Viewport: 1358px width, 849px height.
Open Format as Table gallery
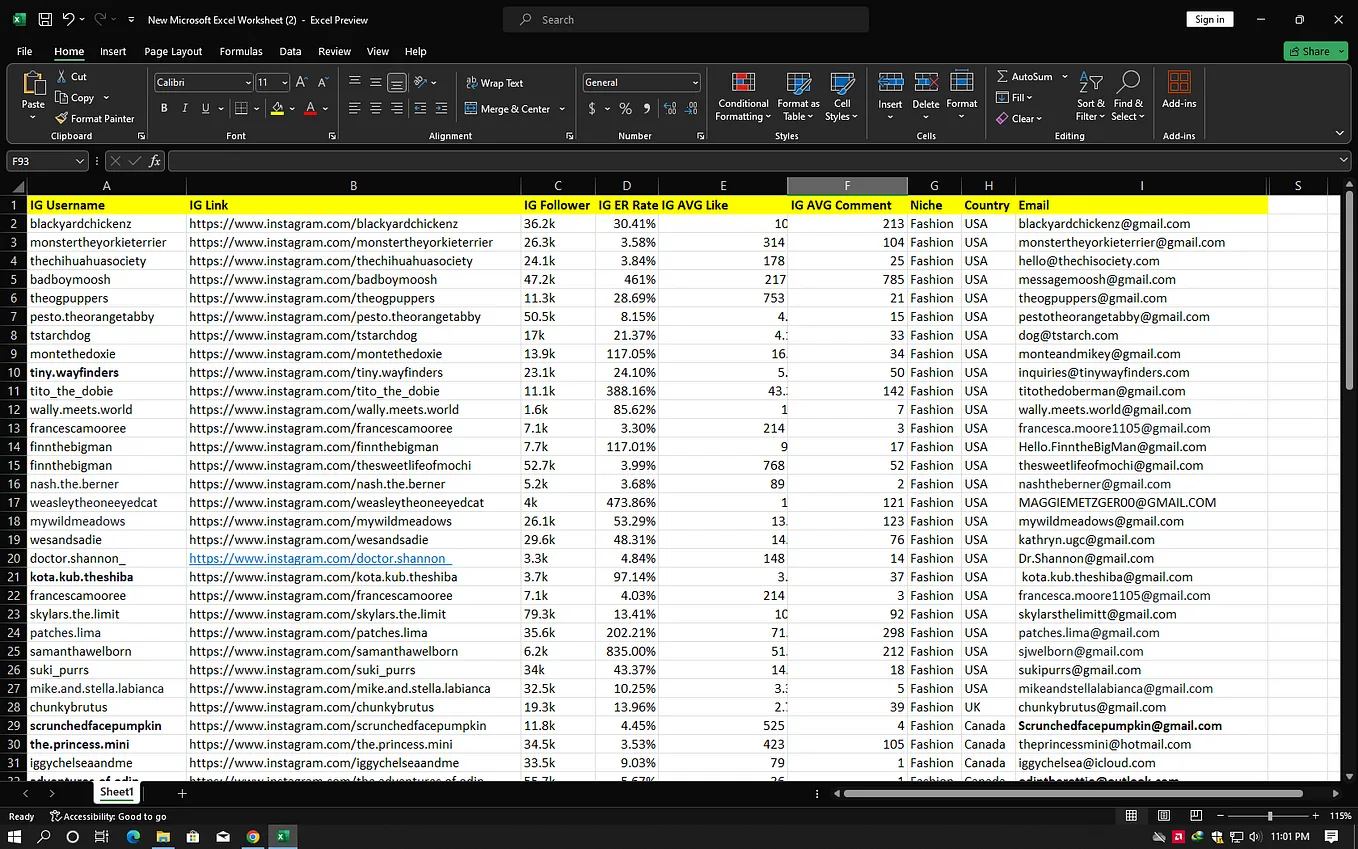pos(798,97)
